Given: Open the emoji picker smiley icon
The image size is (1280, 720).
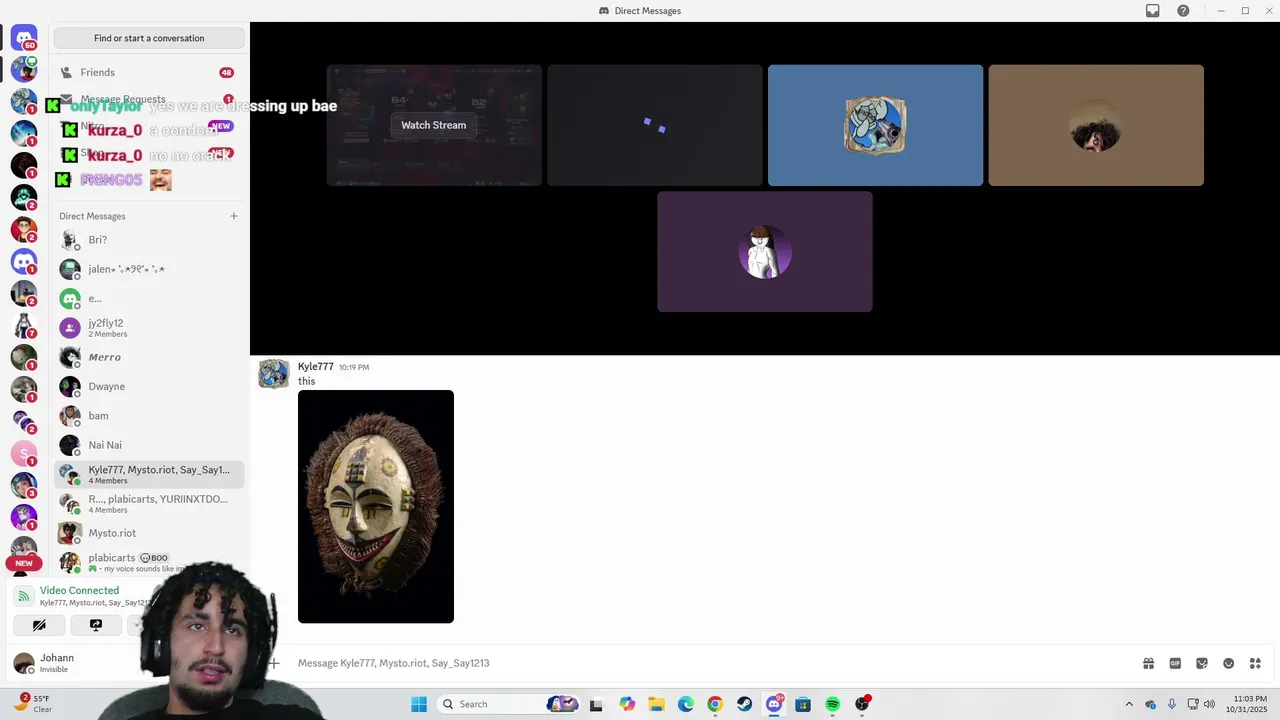Looking at the screenshot, I should (1229, 663).
